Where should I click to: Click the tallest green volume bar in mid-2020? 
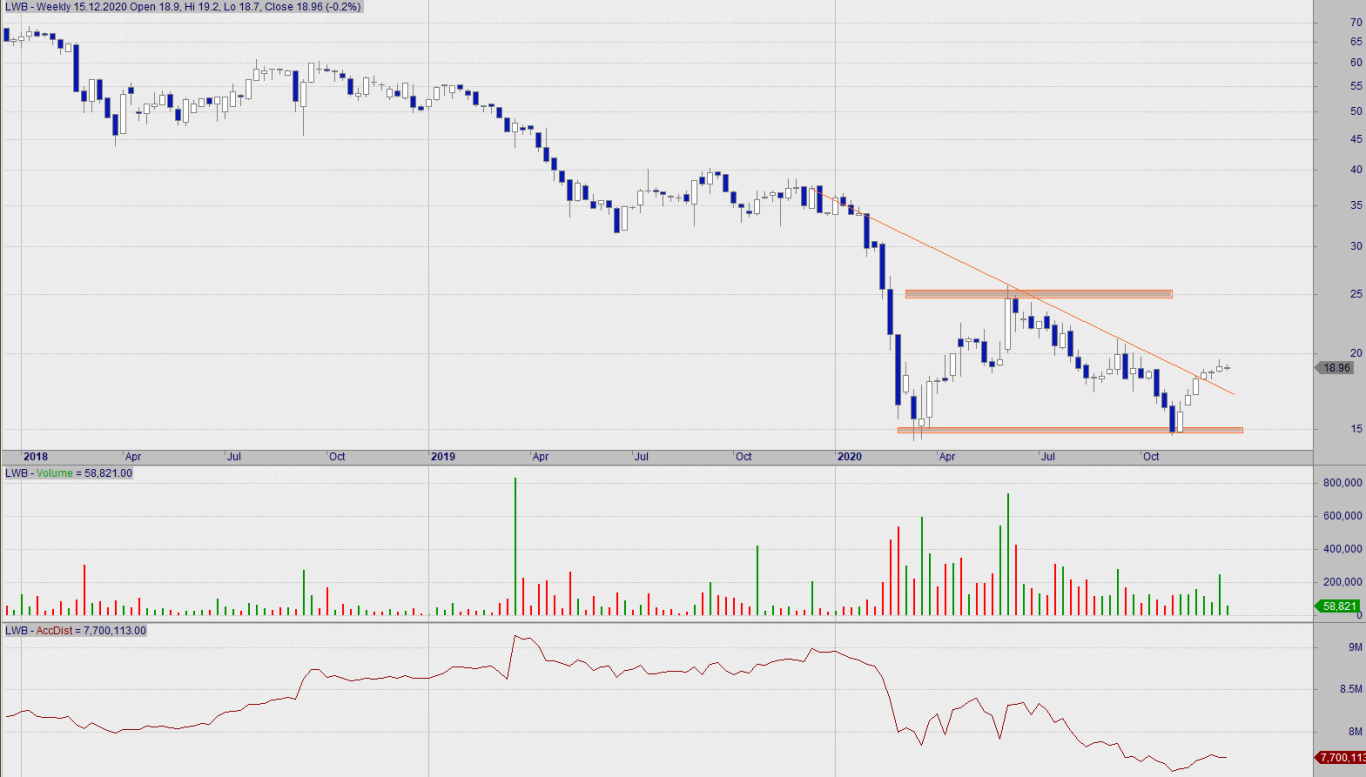(1008, 553)
